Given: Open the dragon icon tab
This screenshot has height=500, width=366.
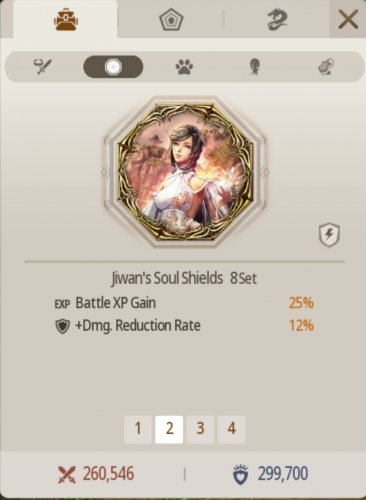Looking at the screenshot, I should pos(277,20).
